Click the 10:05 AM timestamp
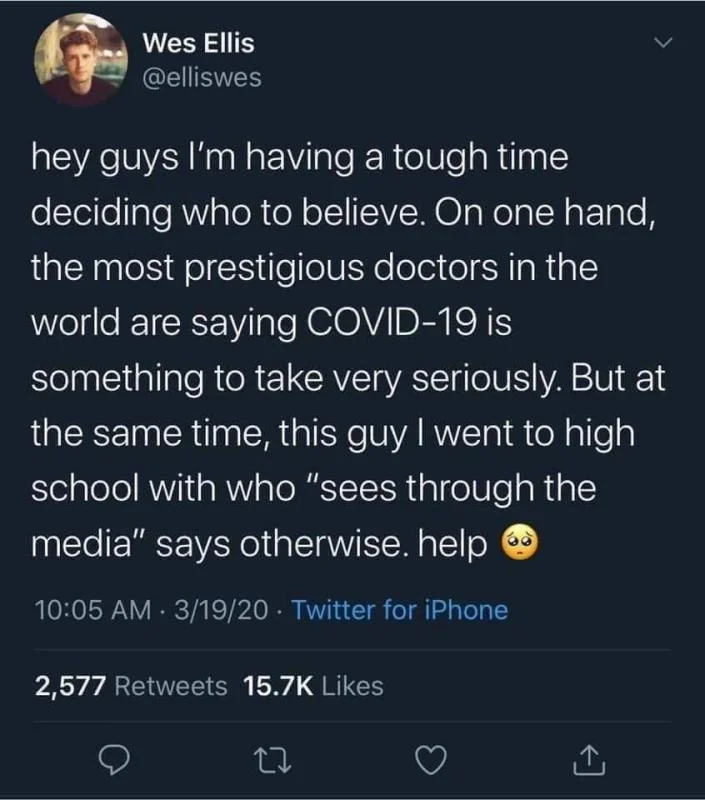 (86, 609)
